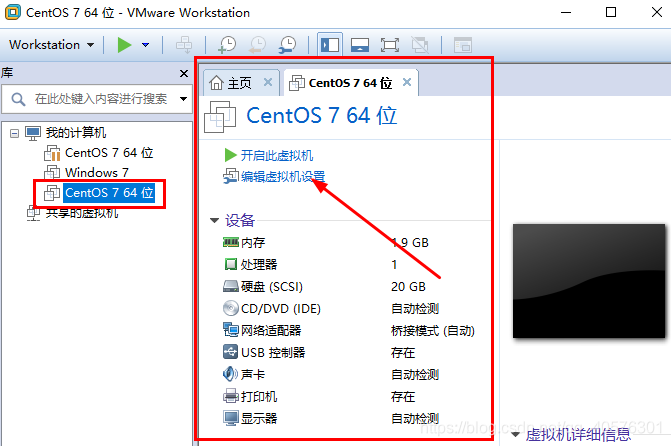Image resolution: width=671 pixels, height=446 pixels.
Task: Click the 显示器 display icon
Action: (x=231, y=418)
